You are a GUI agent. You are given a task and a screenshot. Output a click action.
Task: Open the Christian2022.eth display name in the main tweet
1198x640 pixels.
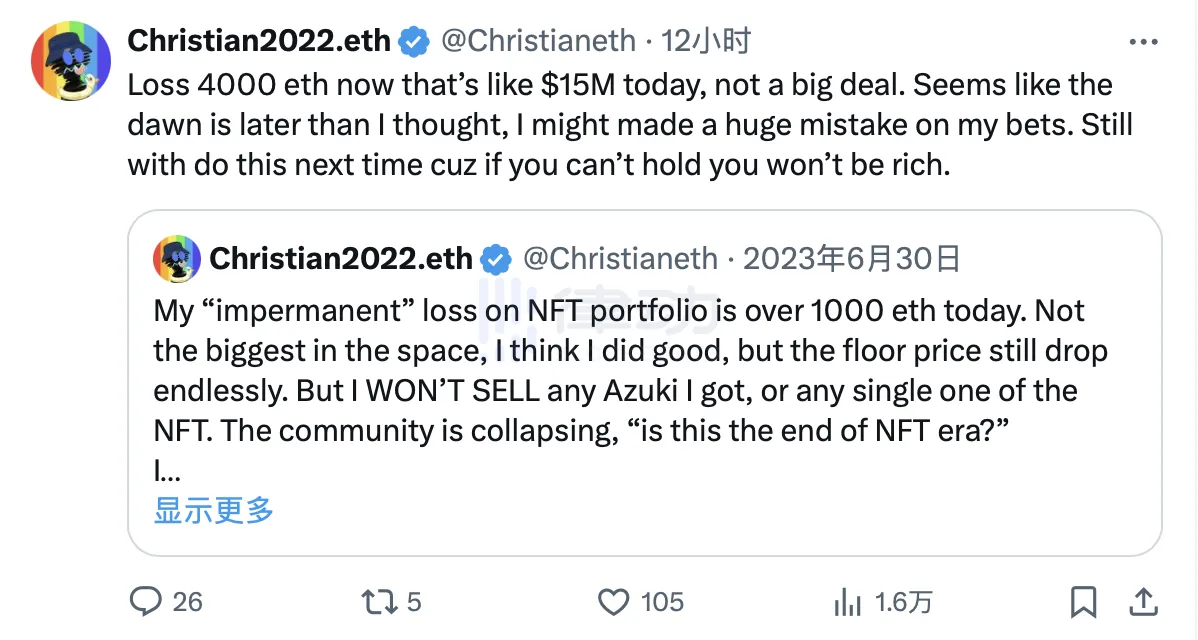(x=259, y=41)
